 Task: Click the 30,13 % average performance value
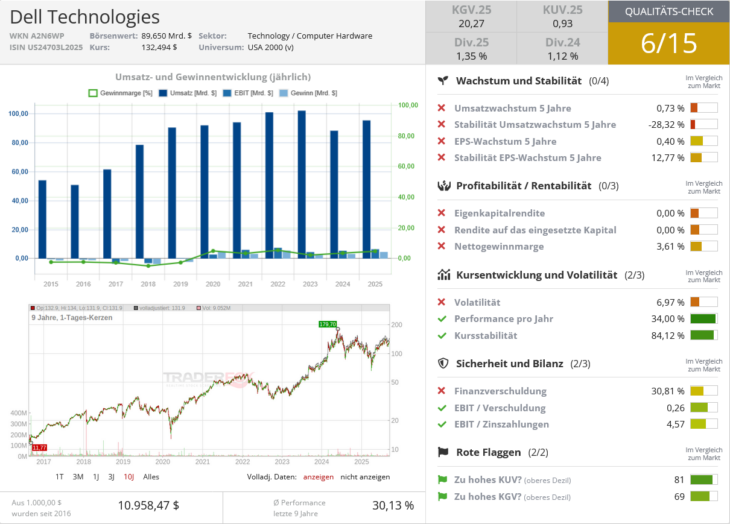point(393,505)
